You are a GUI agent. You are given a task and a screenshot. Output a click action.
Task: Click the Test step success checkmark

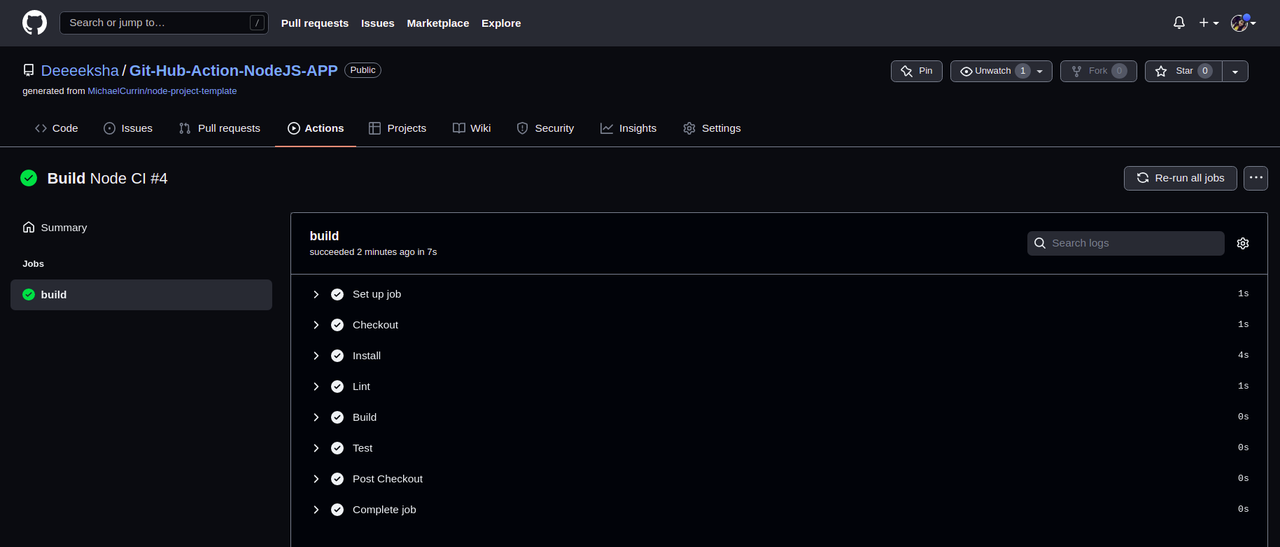(337, 448)
